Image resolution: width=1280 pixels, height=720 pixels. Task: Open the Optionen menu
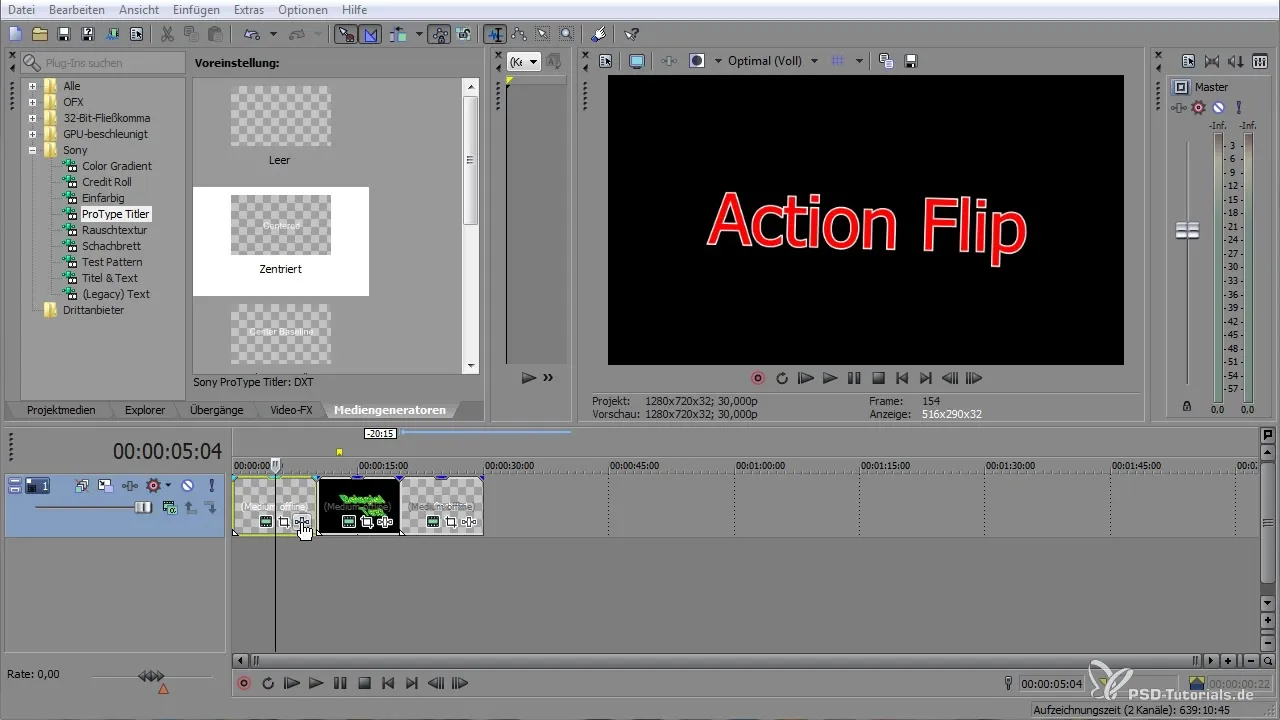coord(303,9)
